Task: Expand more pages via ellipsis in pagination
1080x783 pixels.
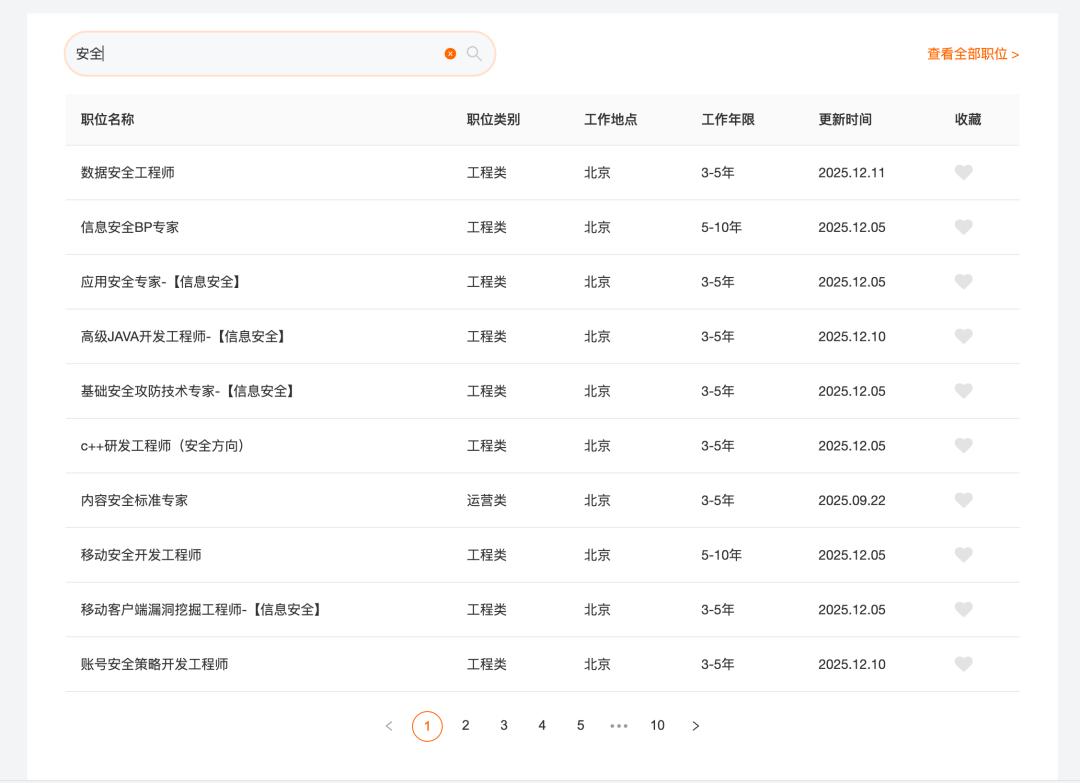Action: pyautogui.click(x=619, y=726)
